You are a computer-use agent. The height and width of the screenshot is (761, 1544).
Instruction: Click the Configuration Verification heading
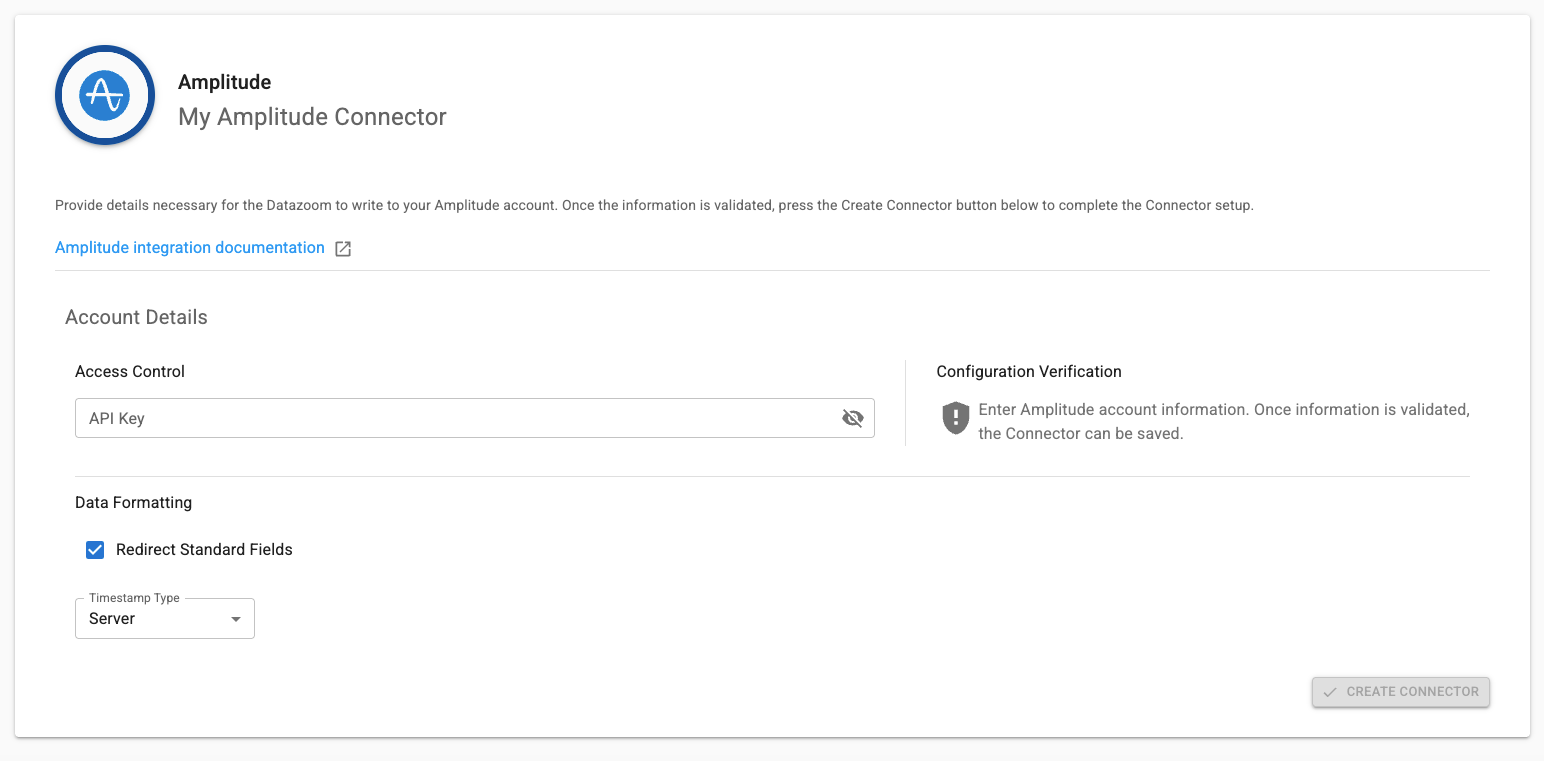click(1029, 371)
